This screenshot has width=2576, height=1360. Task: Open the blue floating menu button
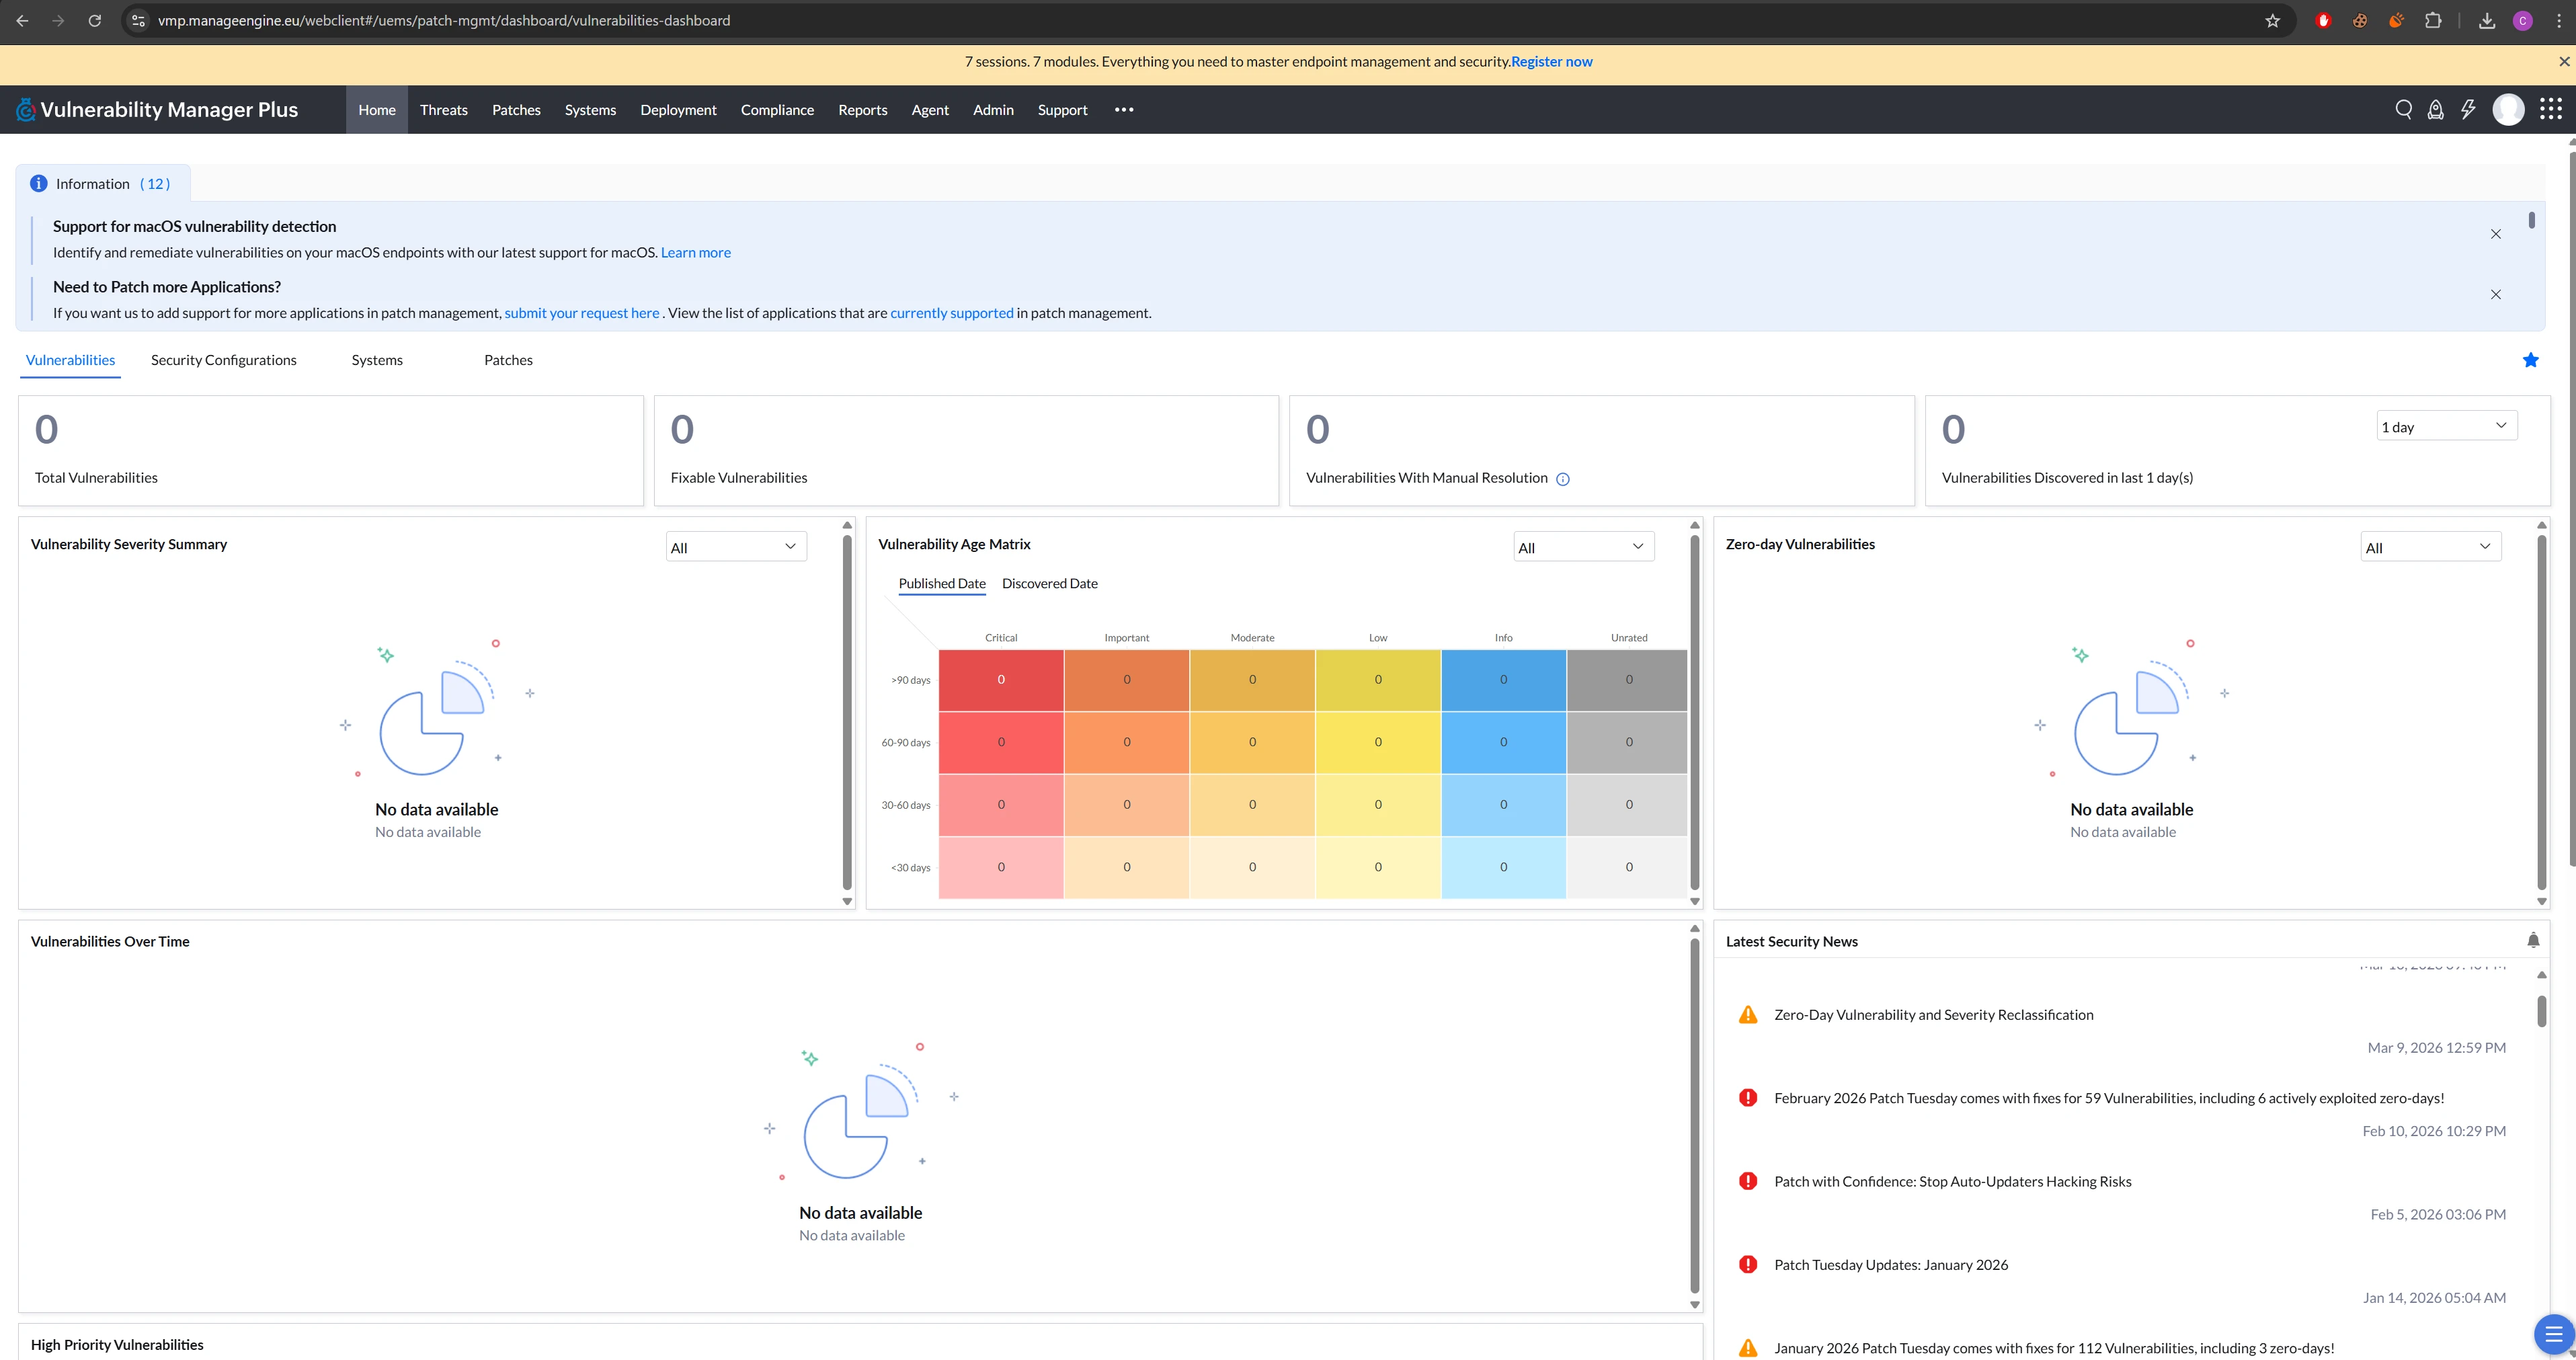pos(2554,1334)
